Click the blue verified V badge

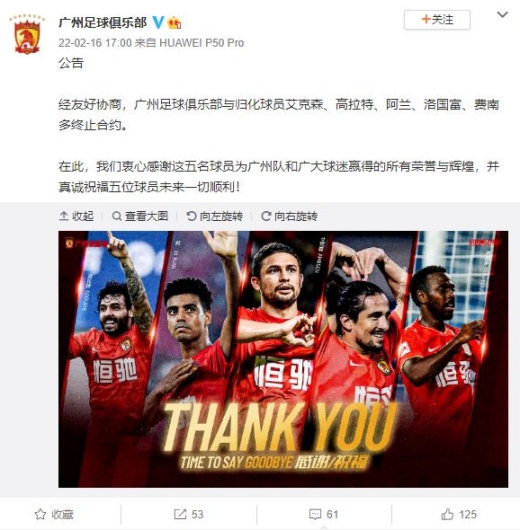tap(158, 22)
